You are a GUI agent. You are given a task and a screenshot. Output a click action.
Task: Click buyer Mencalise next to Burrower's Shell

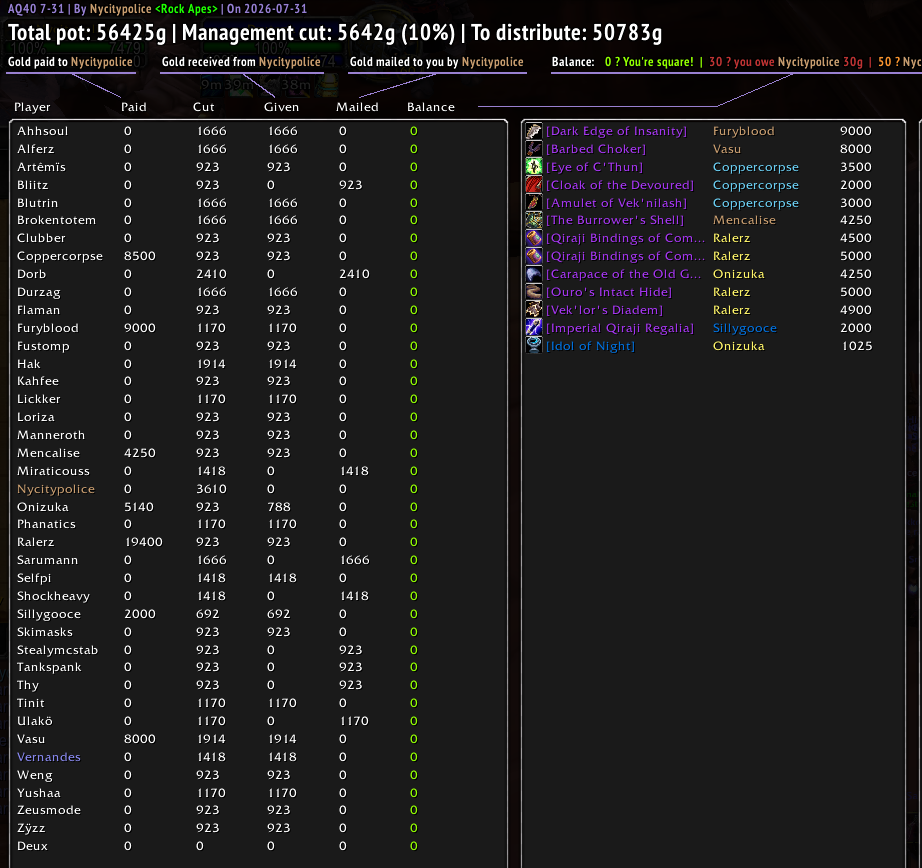pyautogui.click(x=744, y=220)
